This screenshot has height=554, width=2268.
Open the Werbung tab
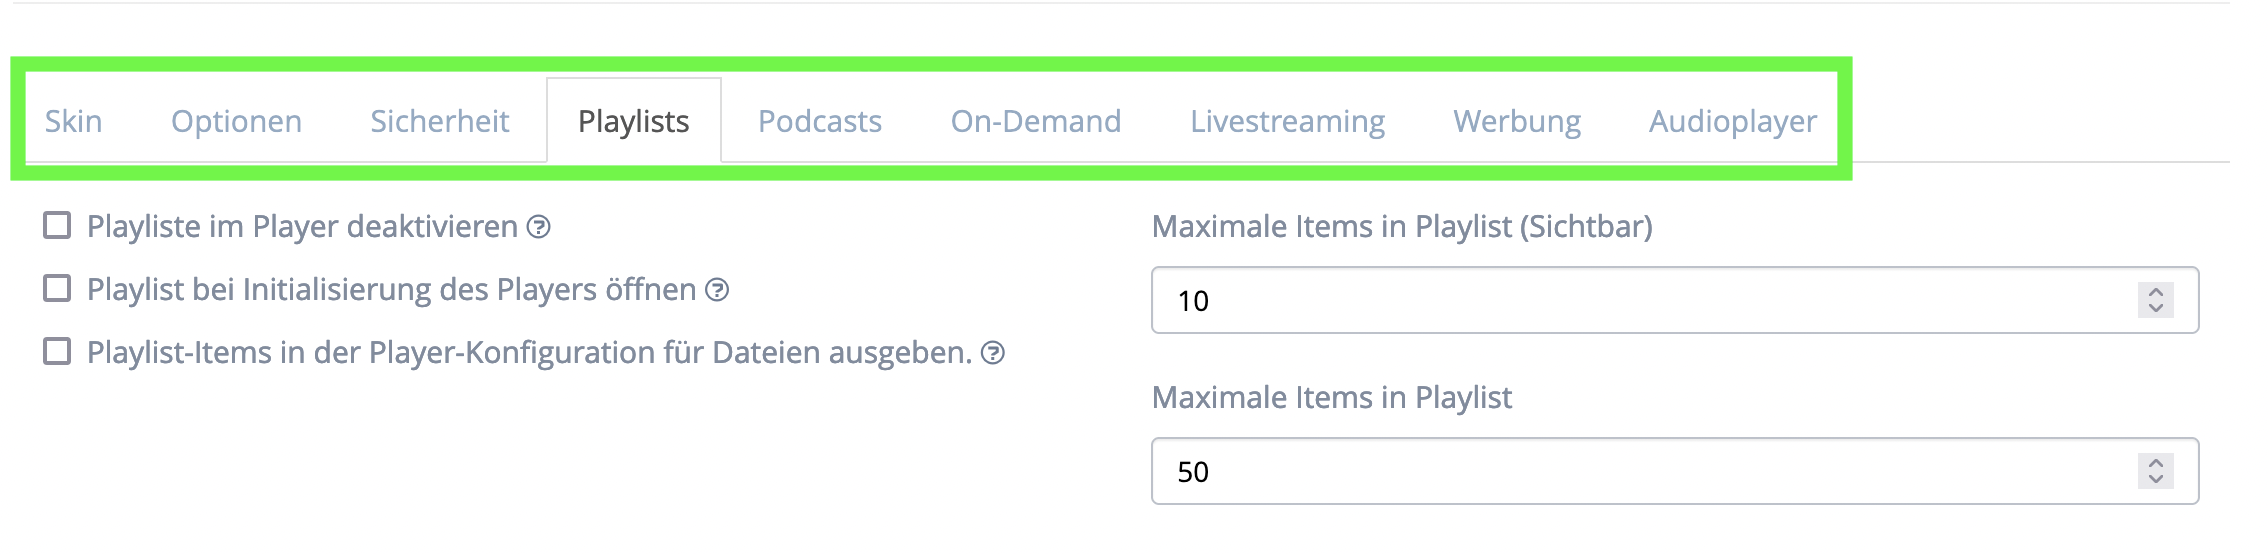pyautogui.click(x=1518, y=121)
